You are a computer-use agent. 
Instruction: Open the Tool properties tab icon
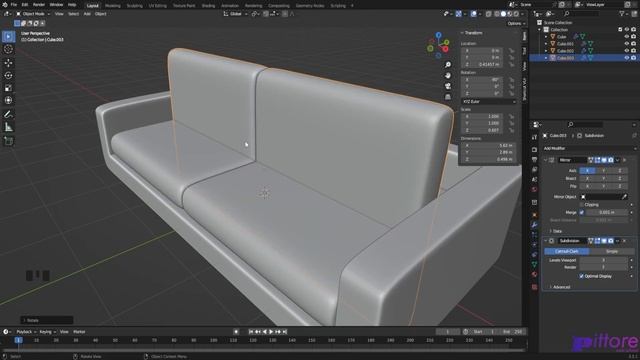click(x=534, y=138)
